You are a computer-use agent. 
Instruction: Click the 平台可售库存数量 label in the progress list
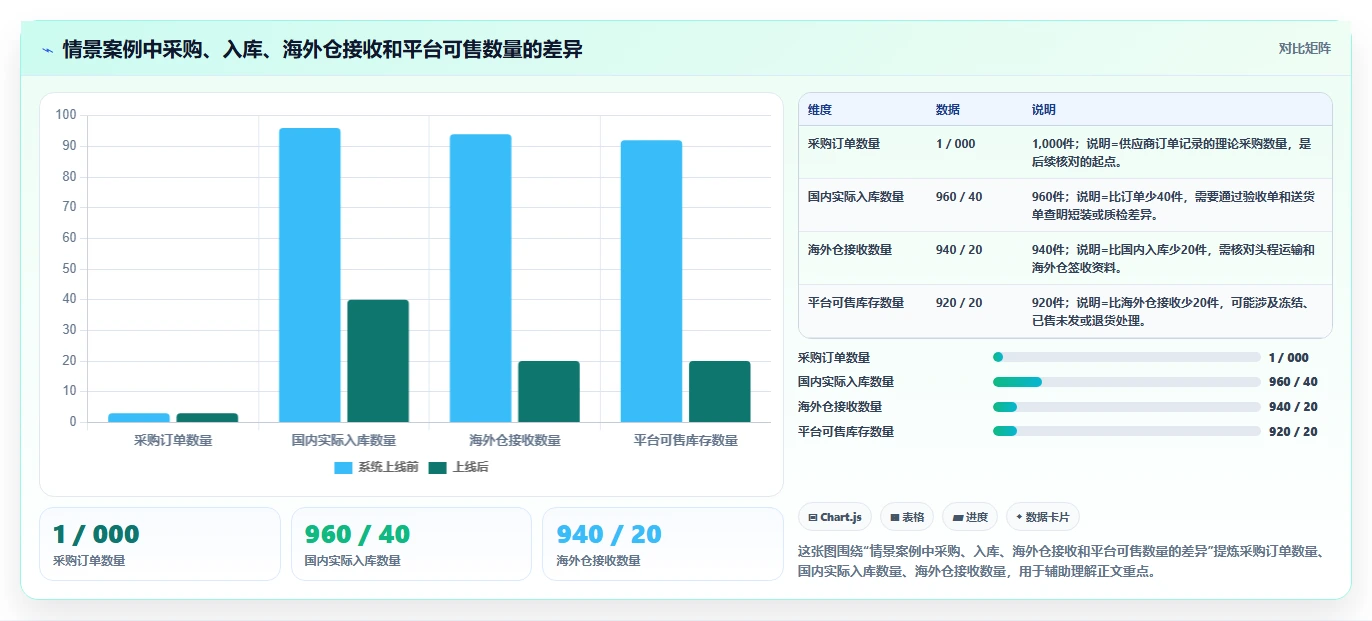846,432
